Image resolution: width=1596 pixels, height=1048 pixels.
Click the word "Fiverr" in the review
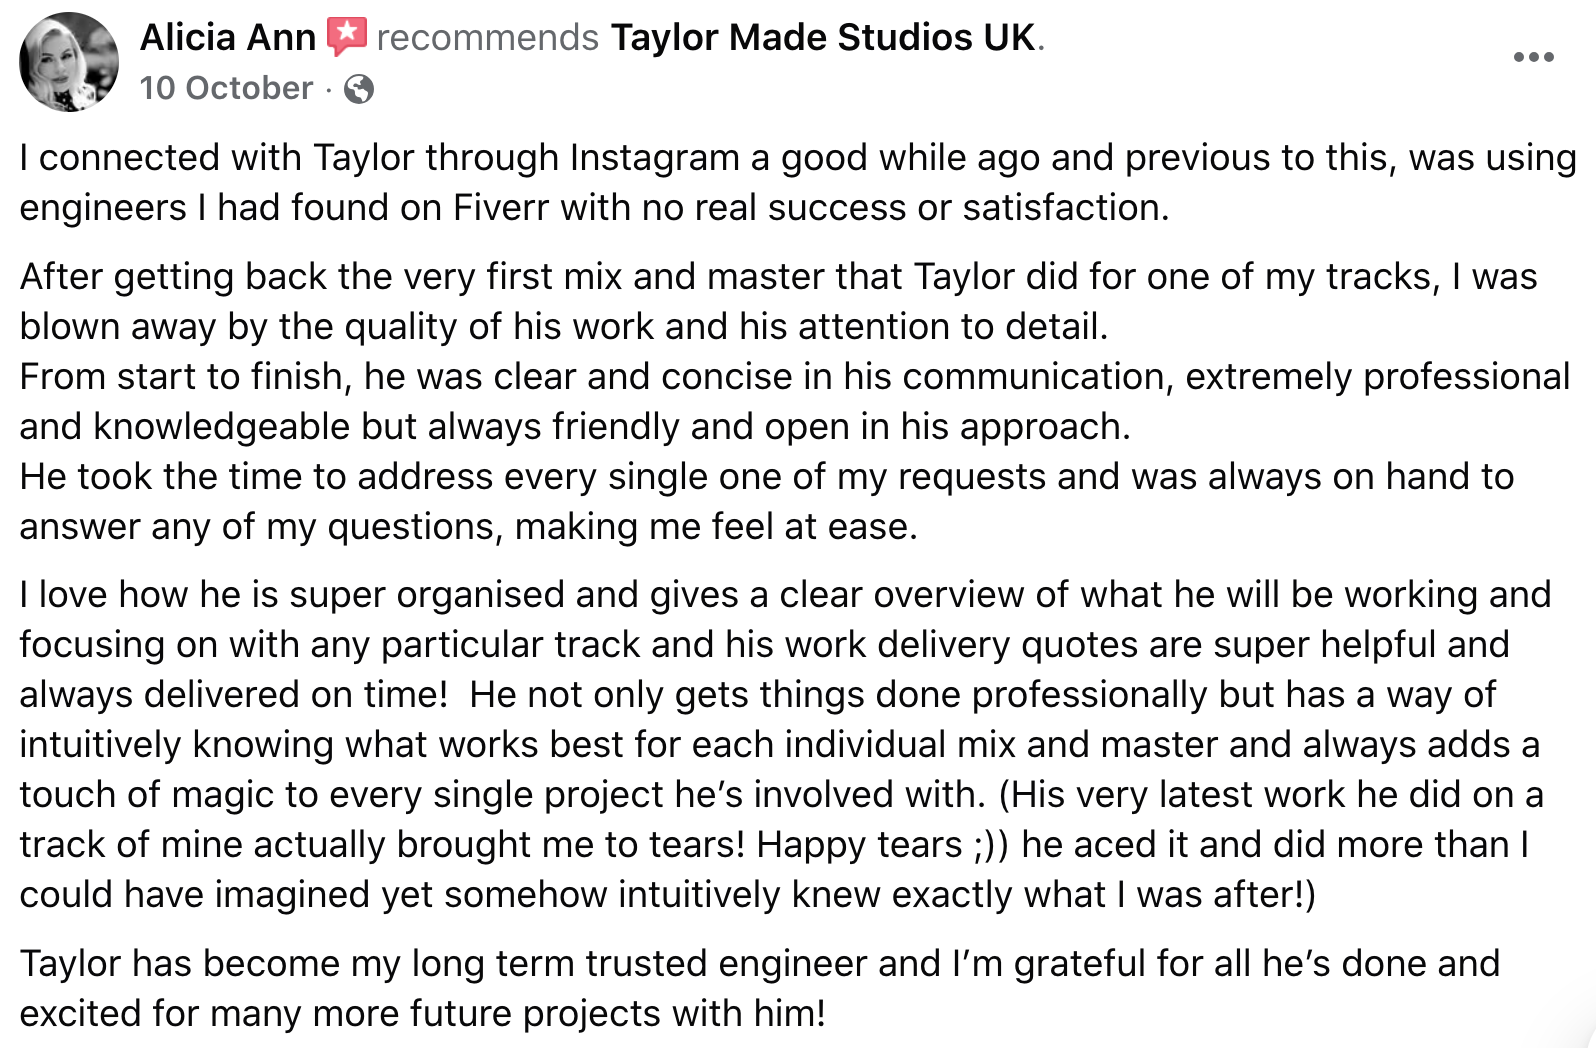pyautogui.click(x=501, y=208)
